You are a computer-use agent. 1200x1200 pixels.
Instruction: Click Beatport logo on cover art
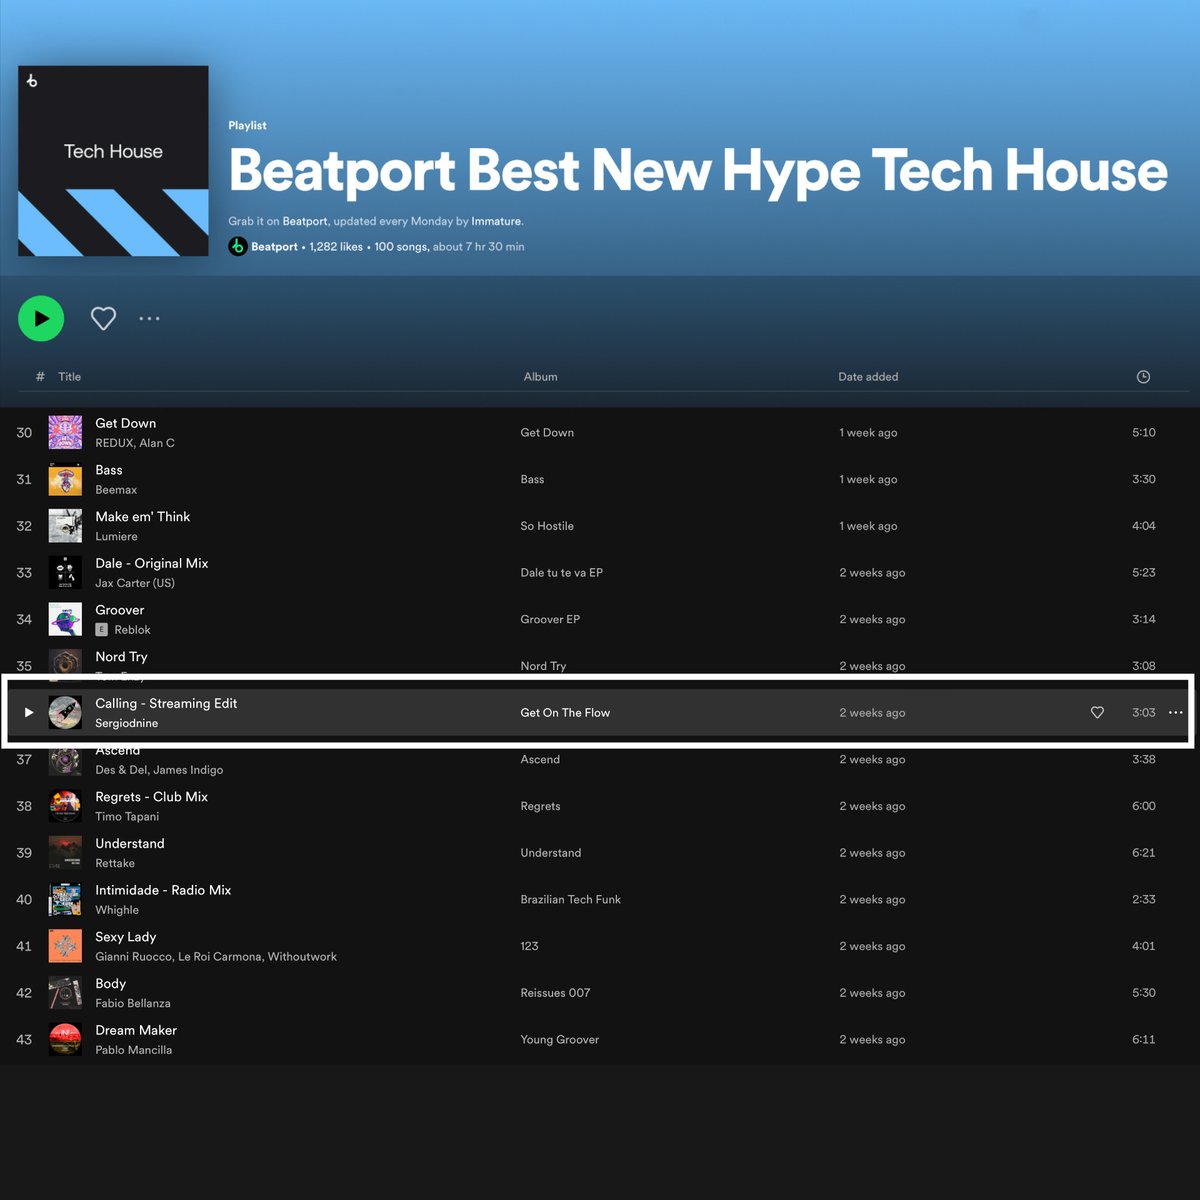coord(32,81)
